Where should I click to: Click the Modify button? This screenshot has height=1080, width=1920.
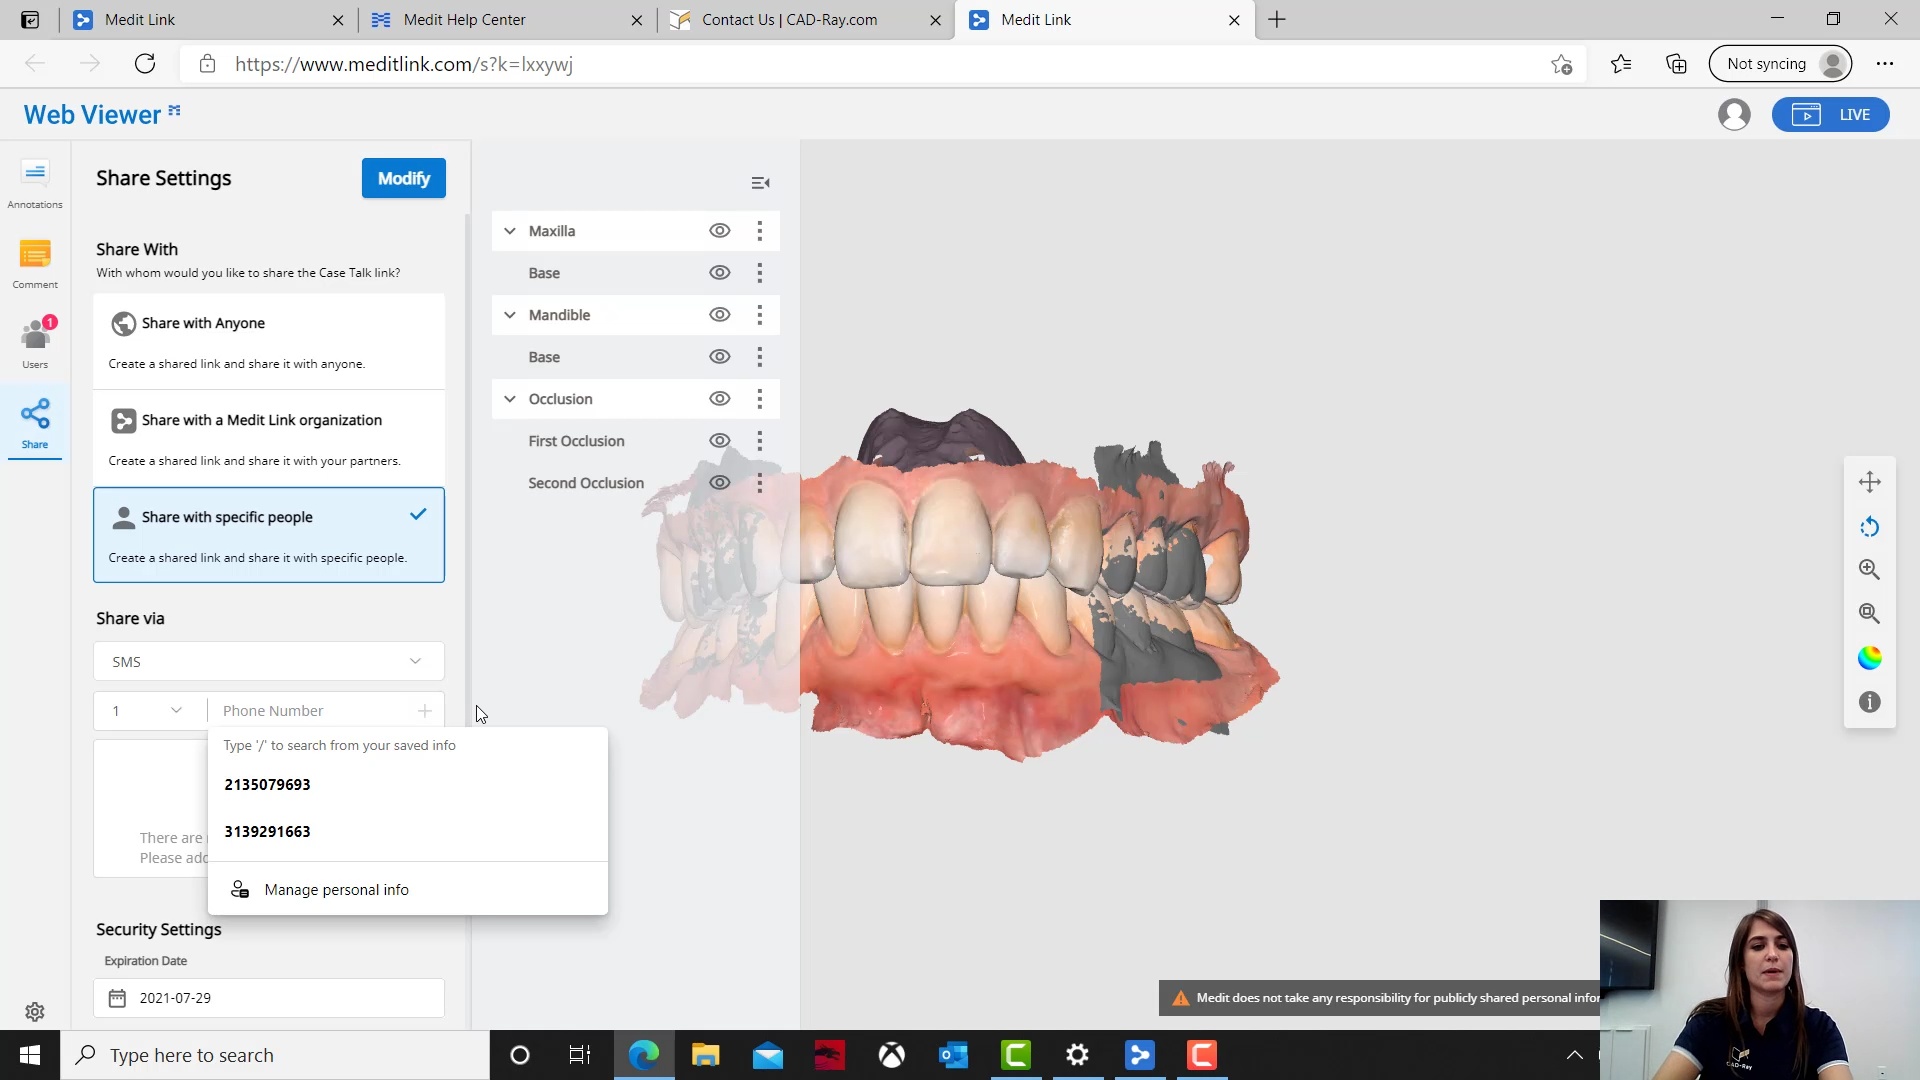404,178
